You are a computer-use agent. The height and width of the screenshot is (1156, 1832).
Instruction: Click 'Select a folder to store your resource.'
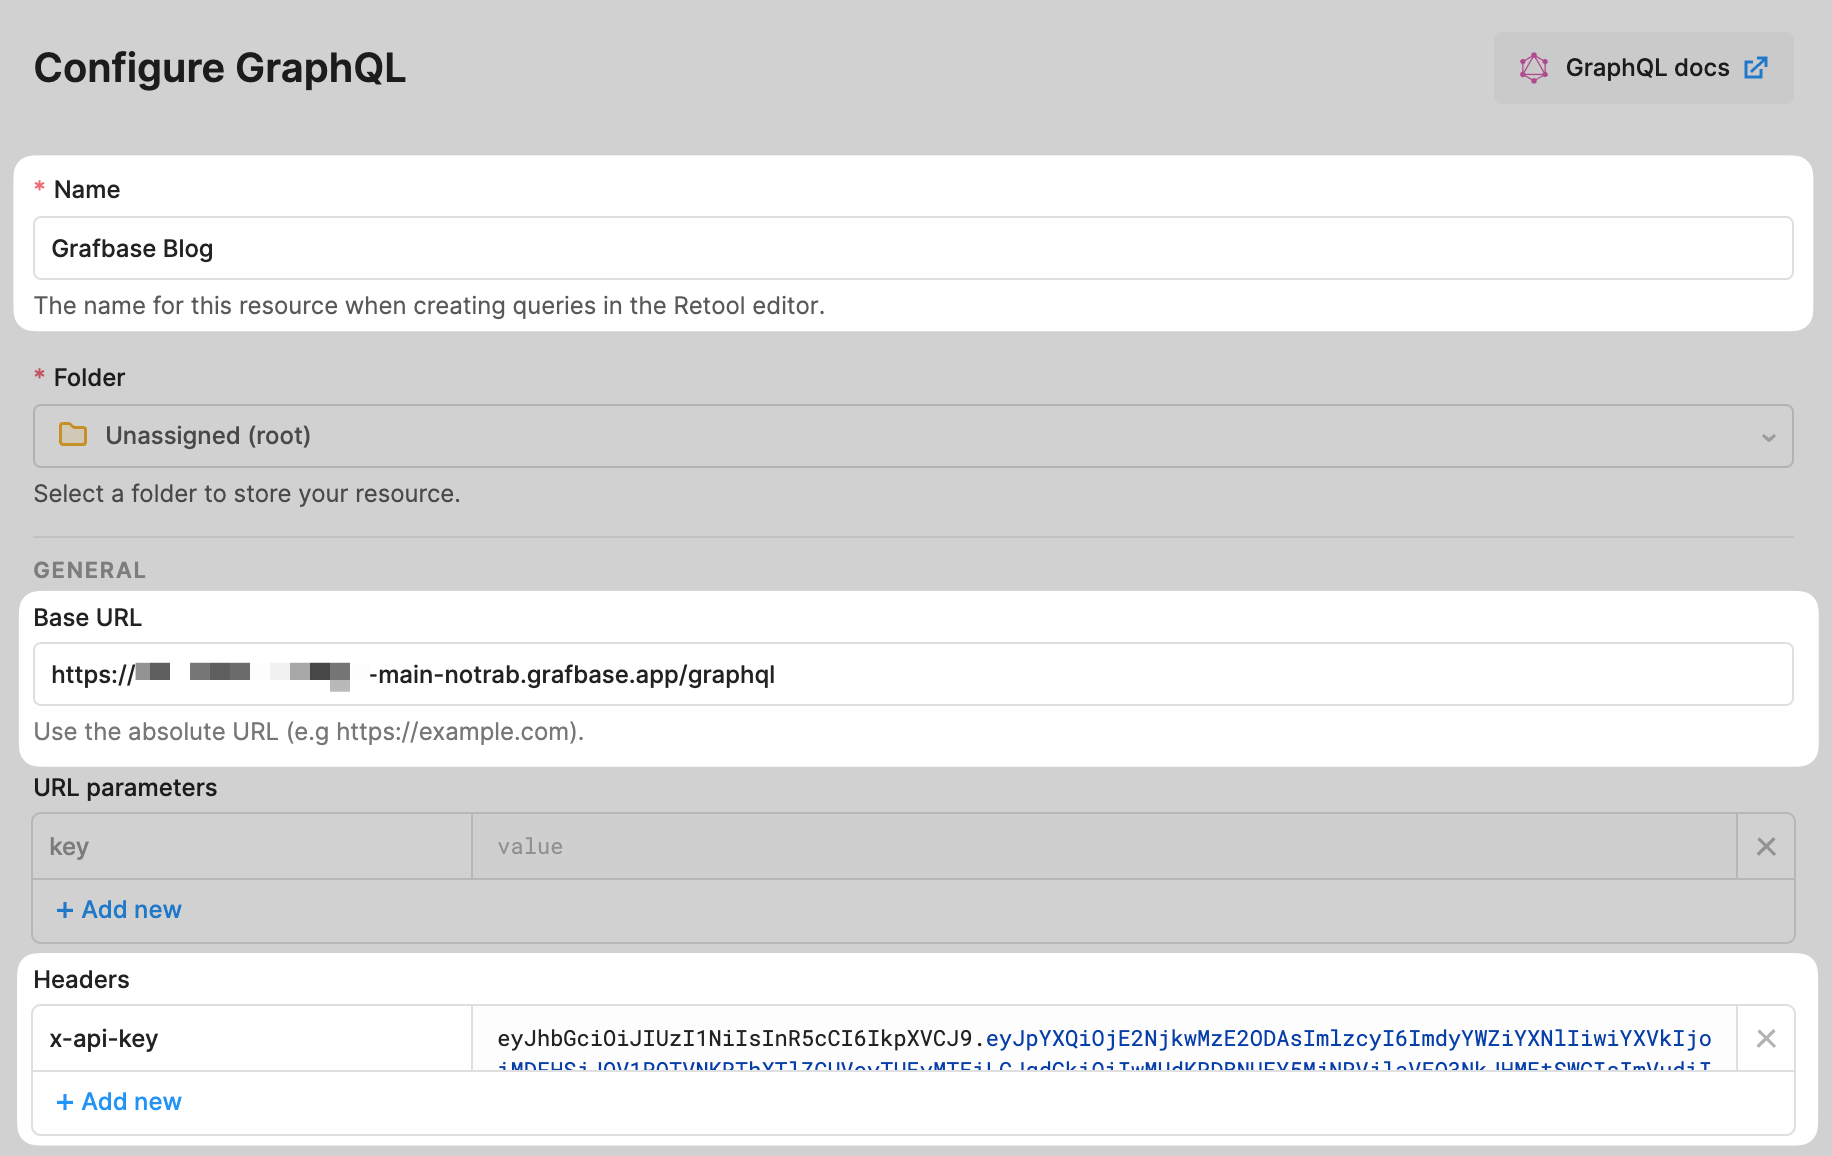(247, 494)
